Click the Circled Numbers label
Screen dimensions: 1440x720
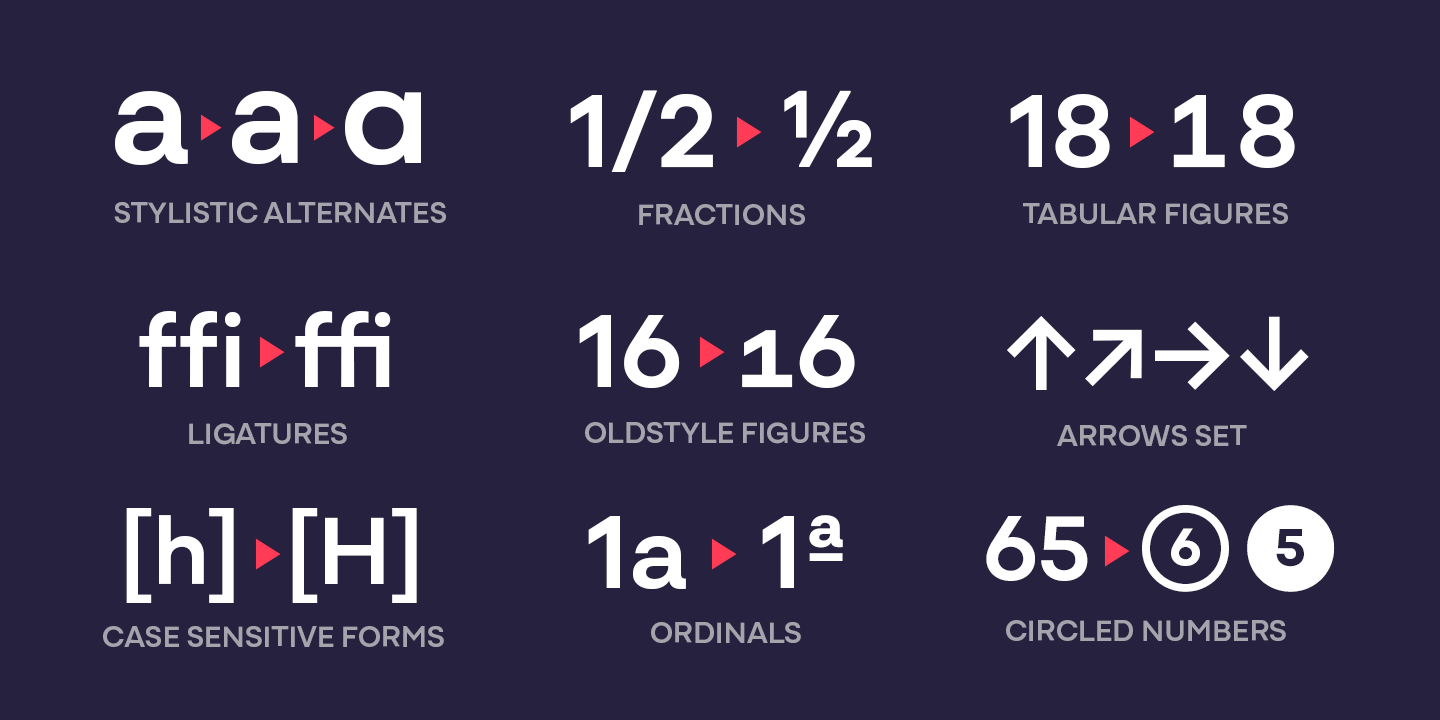pyautogui.click(x=1146, y=631)
